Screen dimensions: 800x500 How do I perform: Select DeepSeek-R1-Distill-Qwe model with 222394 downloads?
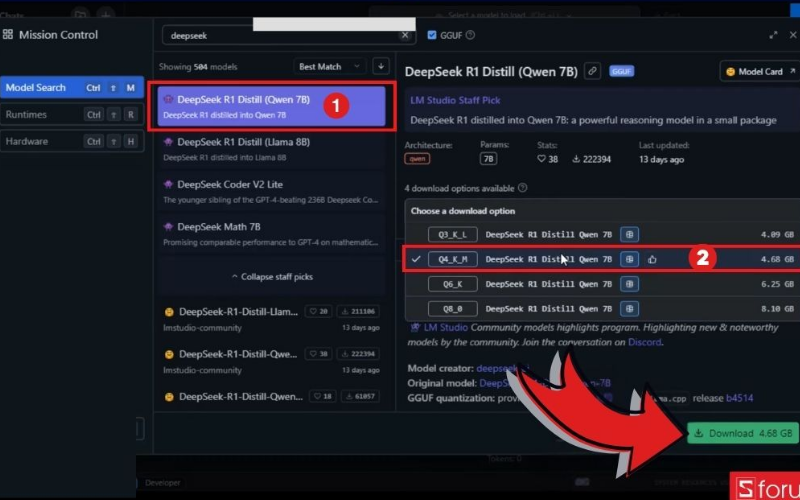pyautogui.click(x=271, y=361)
